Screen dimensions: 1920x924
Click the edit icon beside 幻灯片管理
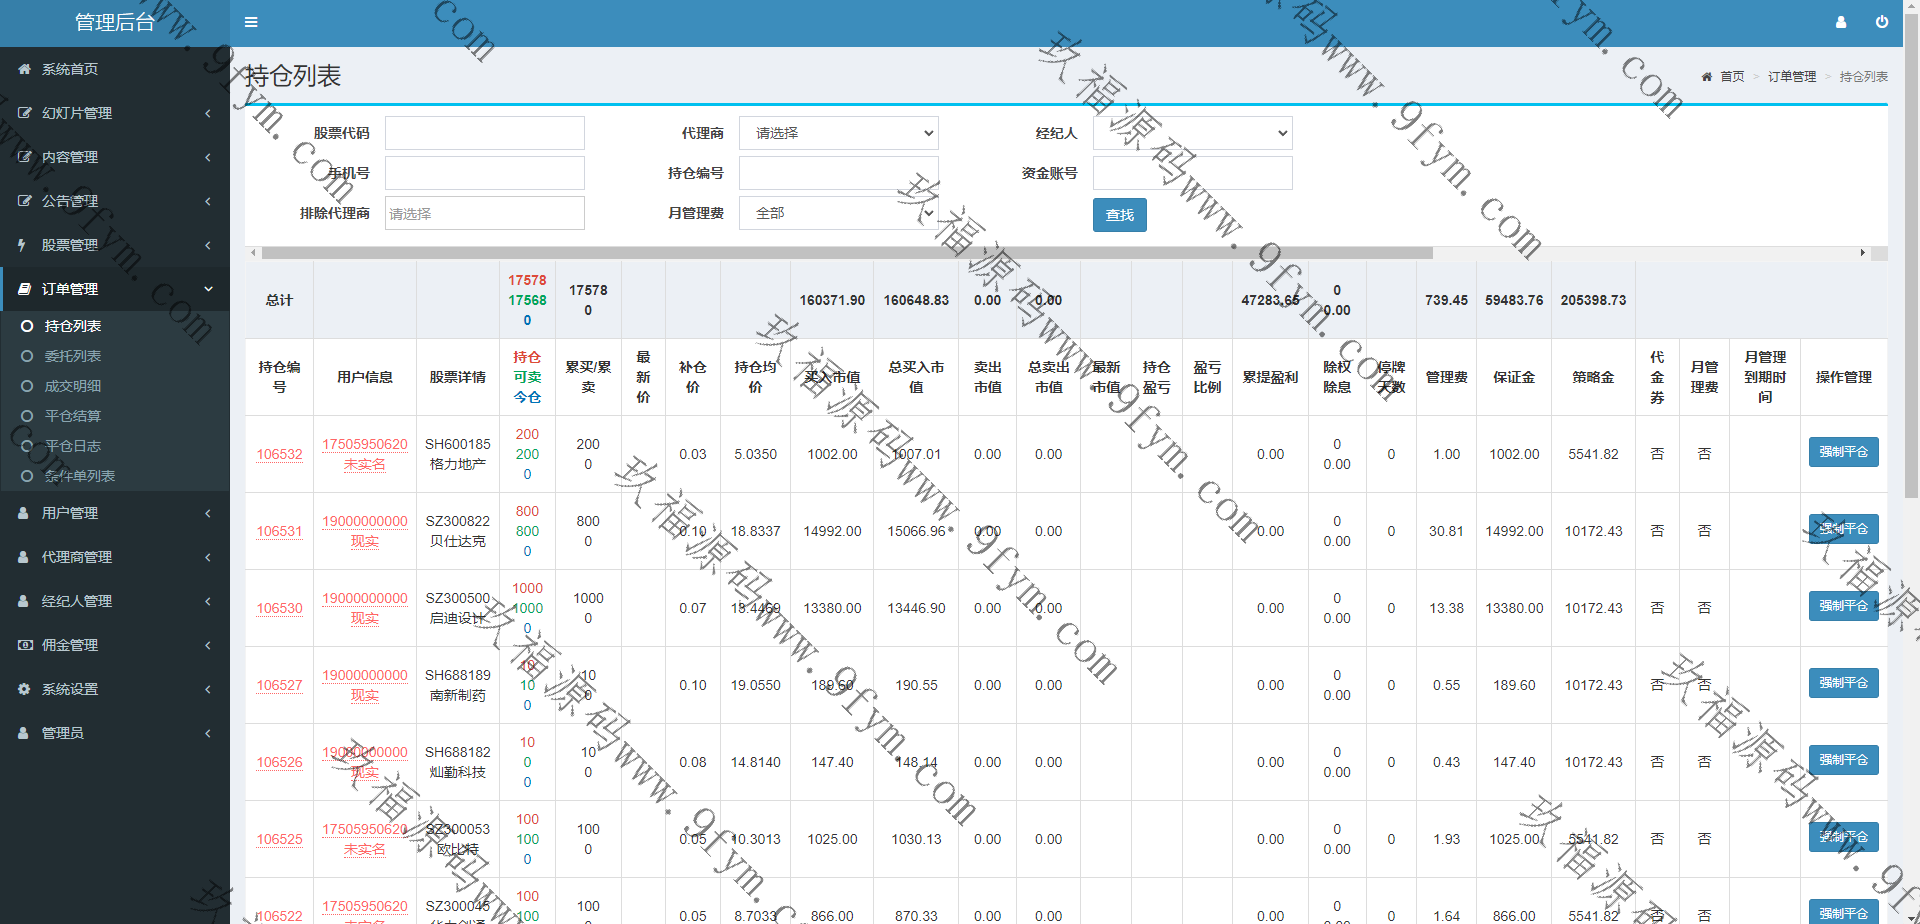tap(25, 113)
